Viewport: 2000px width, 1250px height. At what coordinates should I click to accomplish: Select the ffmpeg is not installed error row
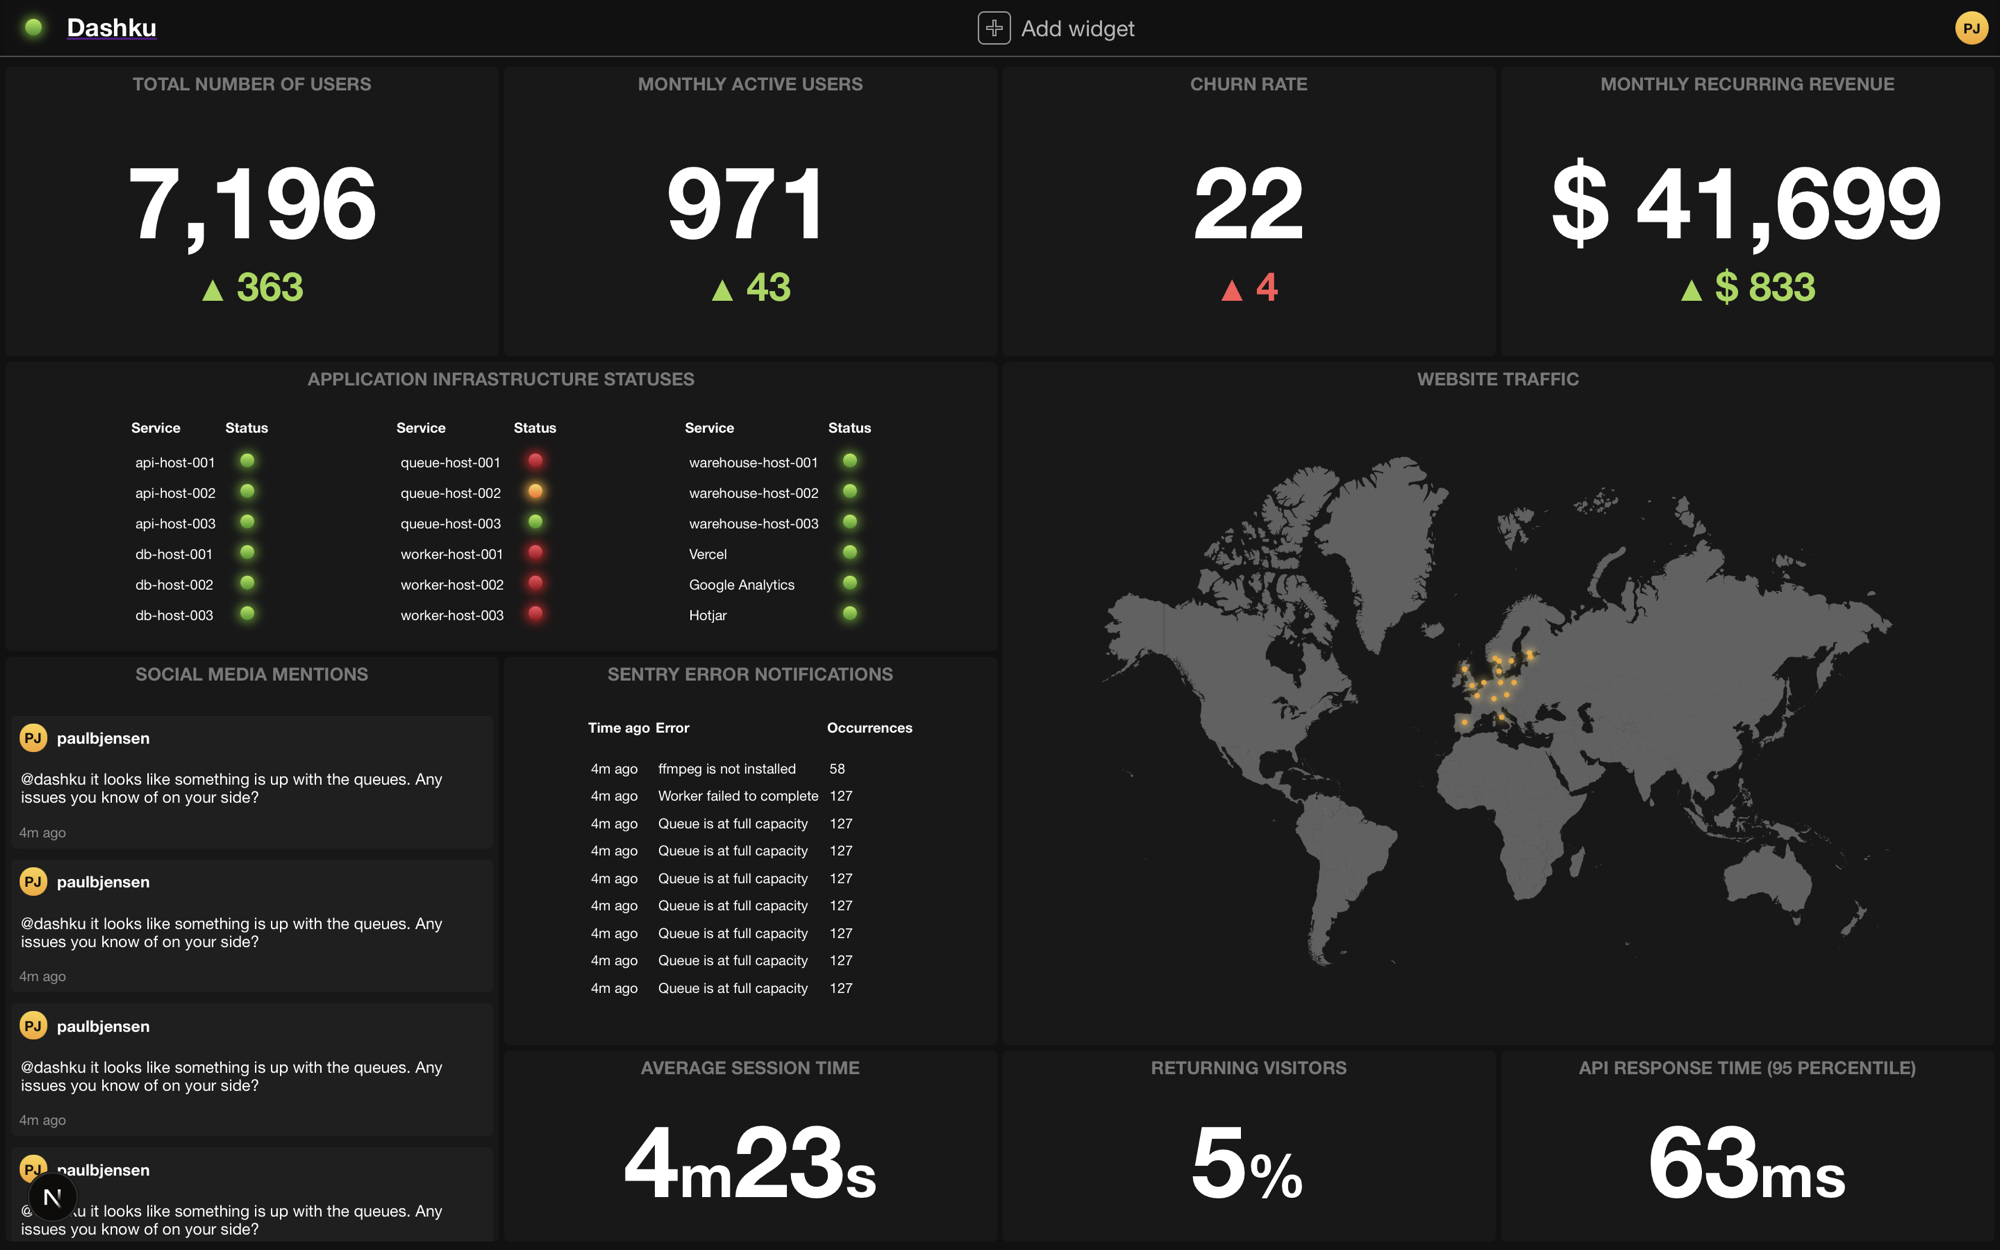pos(726,769)
